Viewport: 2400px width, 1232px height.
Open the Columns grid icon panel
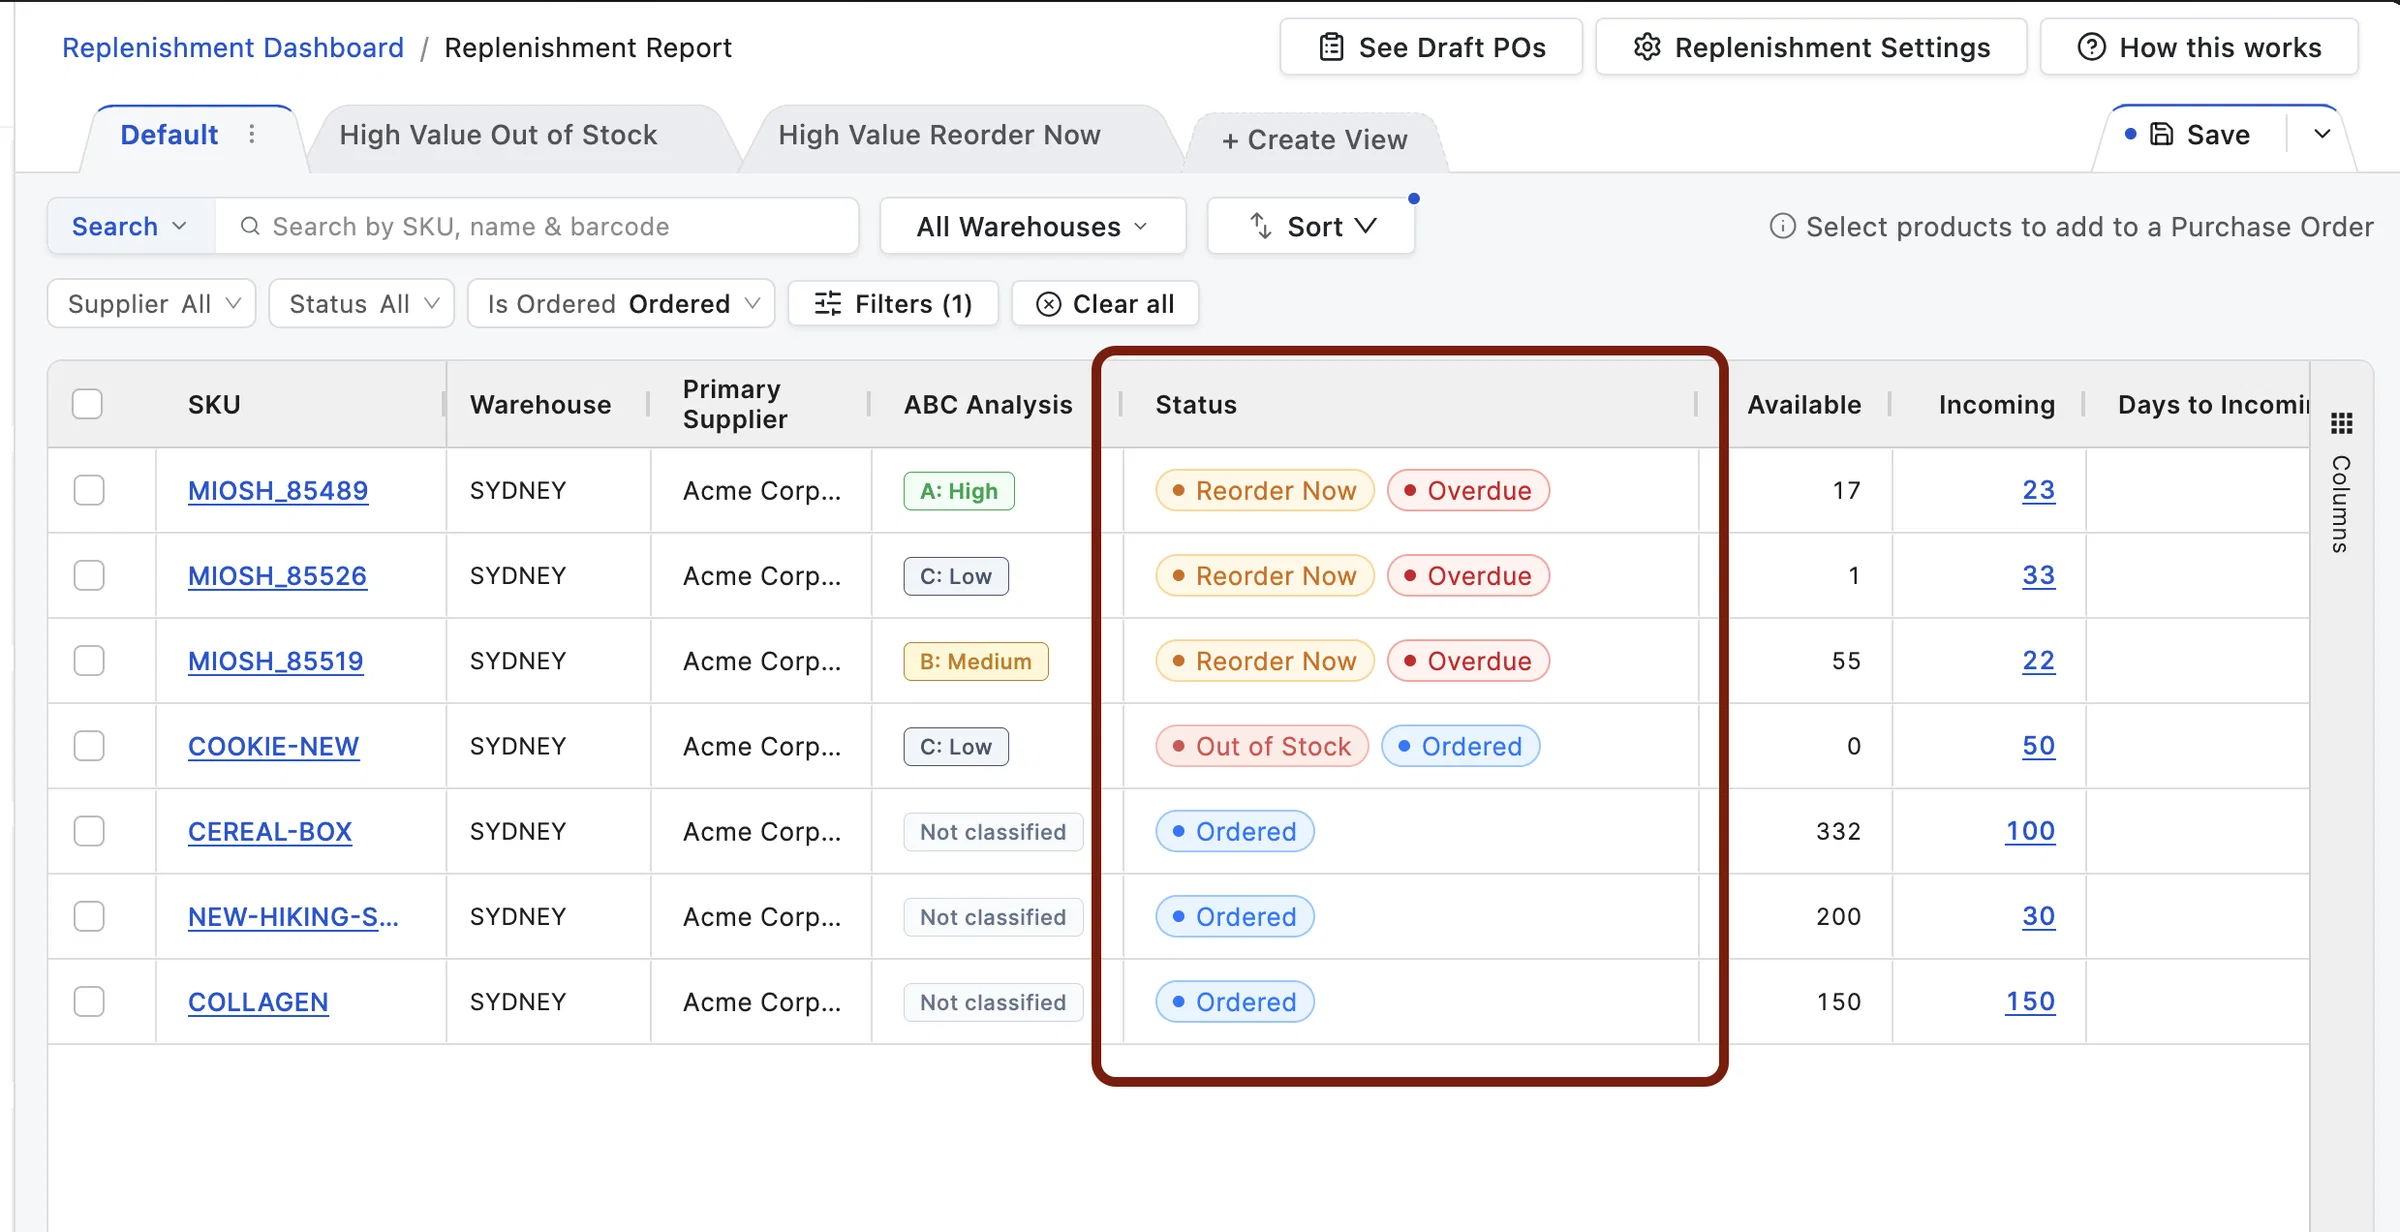point(2341,424)
